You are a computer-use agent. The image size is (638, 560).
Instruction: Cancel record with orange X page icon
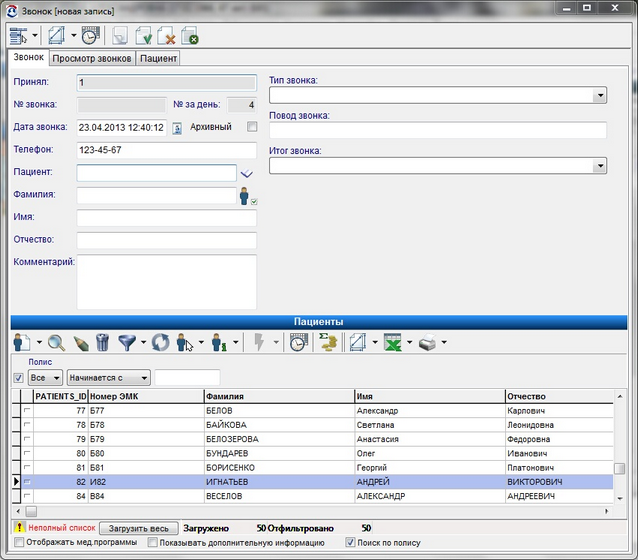[x=166, y=36]
